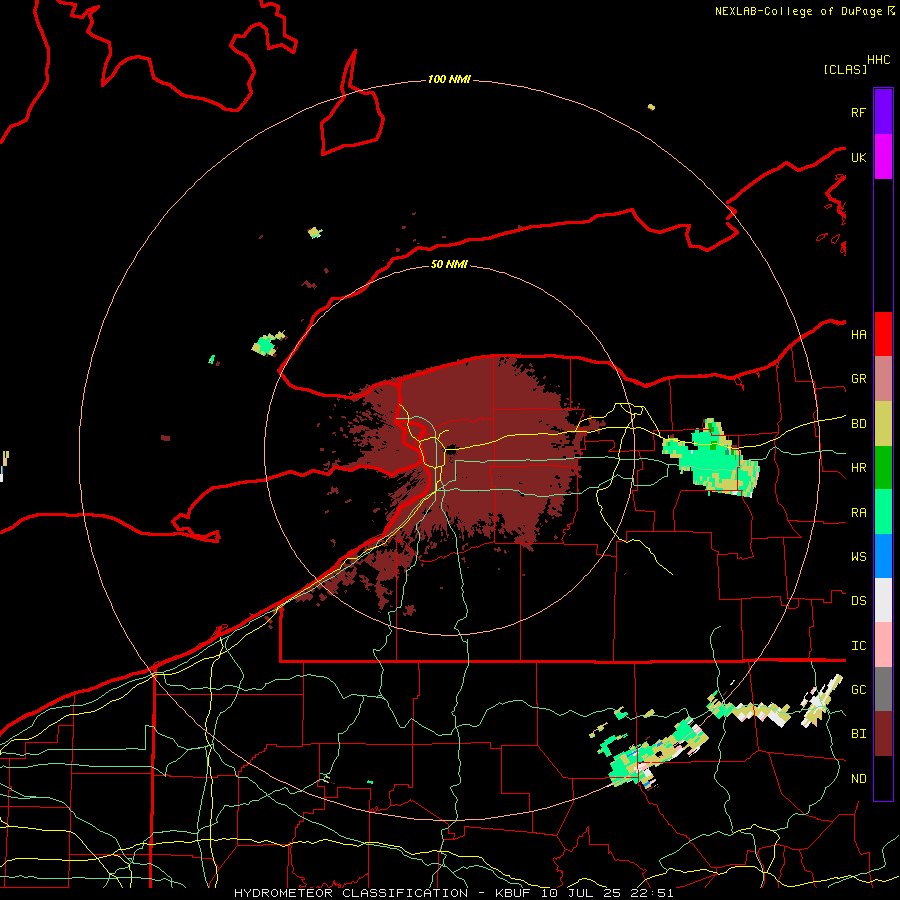The image size is (900, 900).
Task: Click the KBUF radar site identifier
Action: pos(513,893)
